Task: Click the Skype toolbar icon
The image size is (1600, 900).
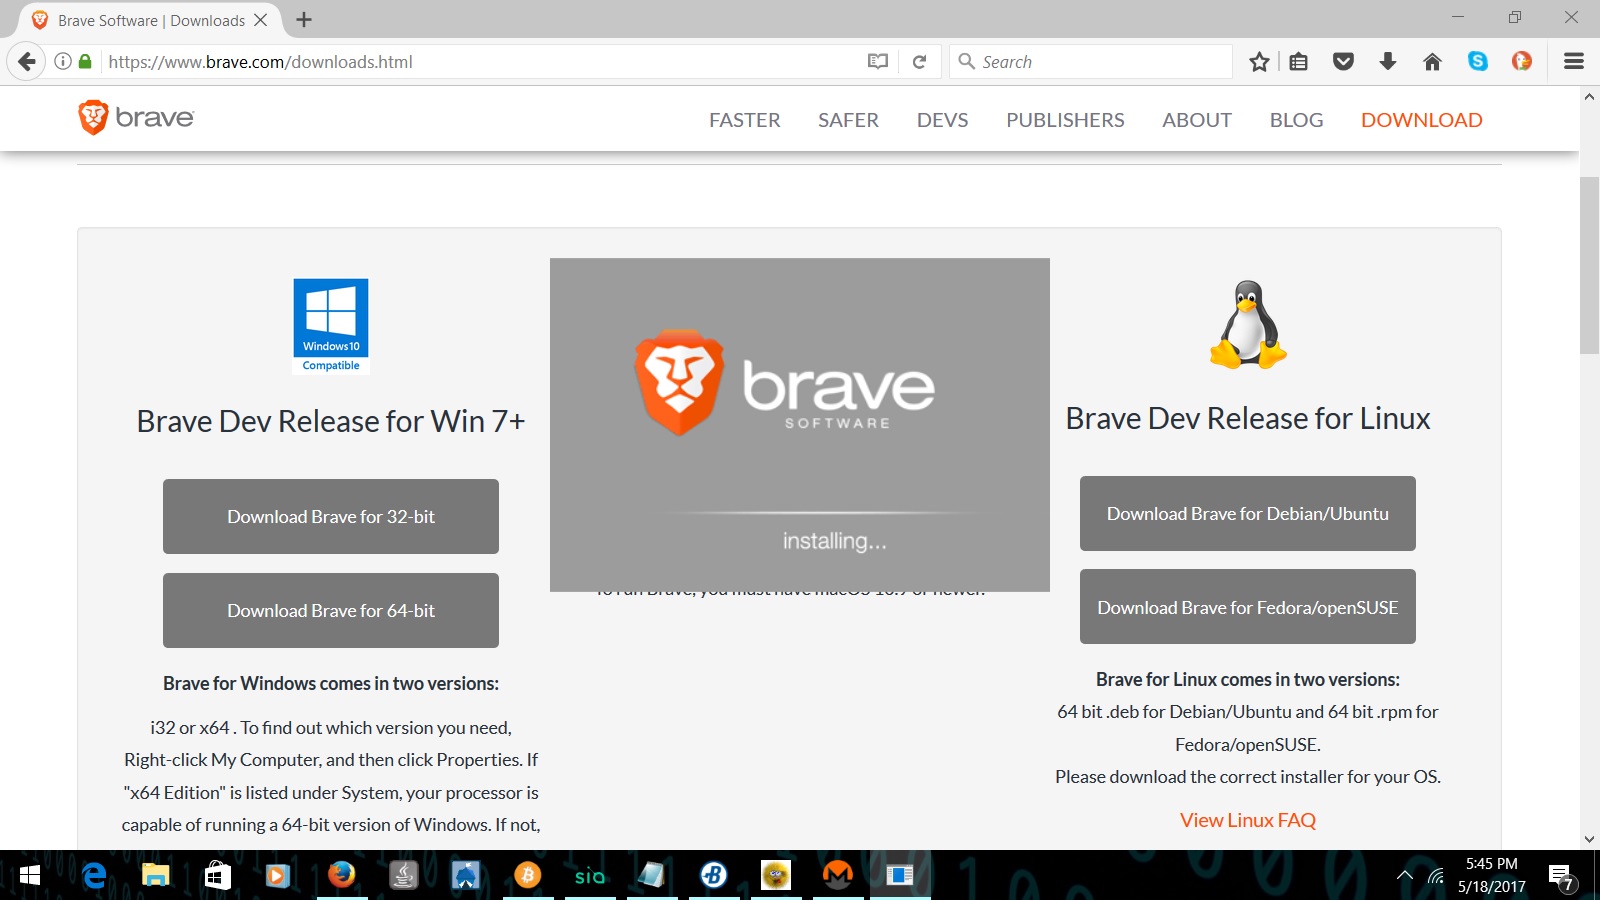Action: (1477, 61)
